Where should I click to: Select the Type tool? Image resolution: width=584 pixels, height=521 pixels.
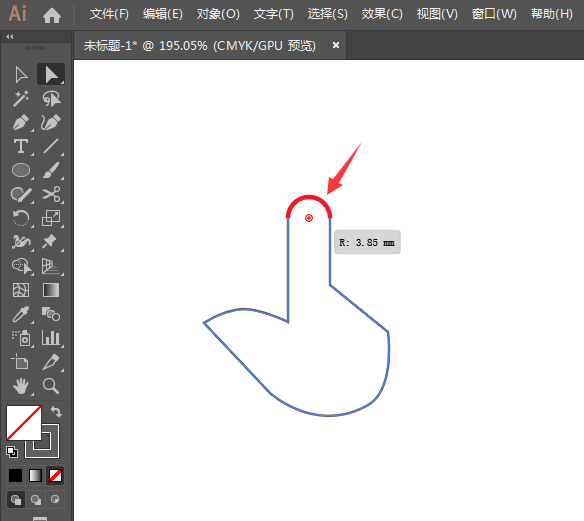point(21,146)
